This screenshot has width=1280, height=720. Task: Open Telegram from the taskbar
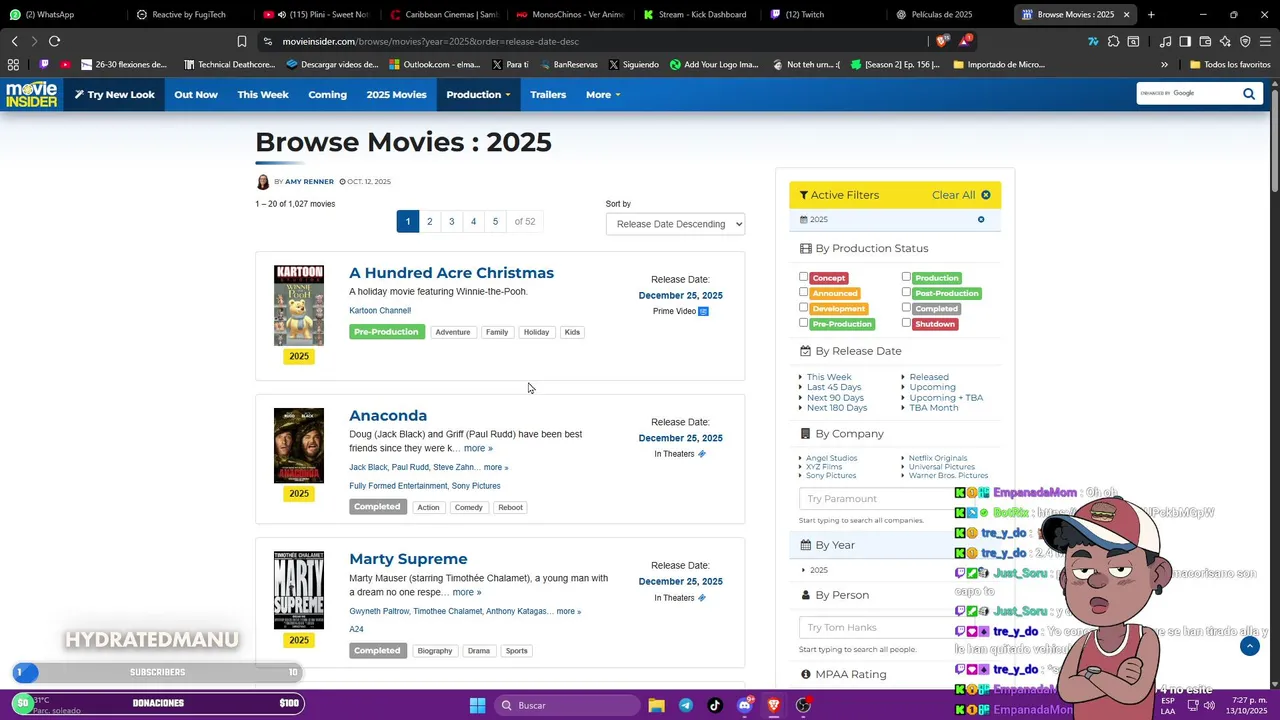(685, 705)
